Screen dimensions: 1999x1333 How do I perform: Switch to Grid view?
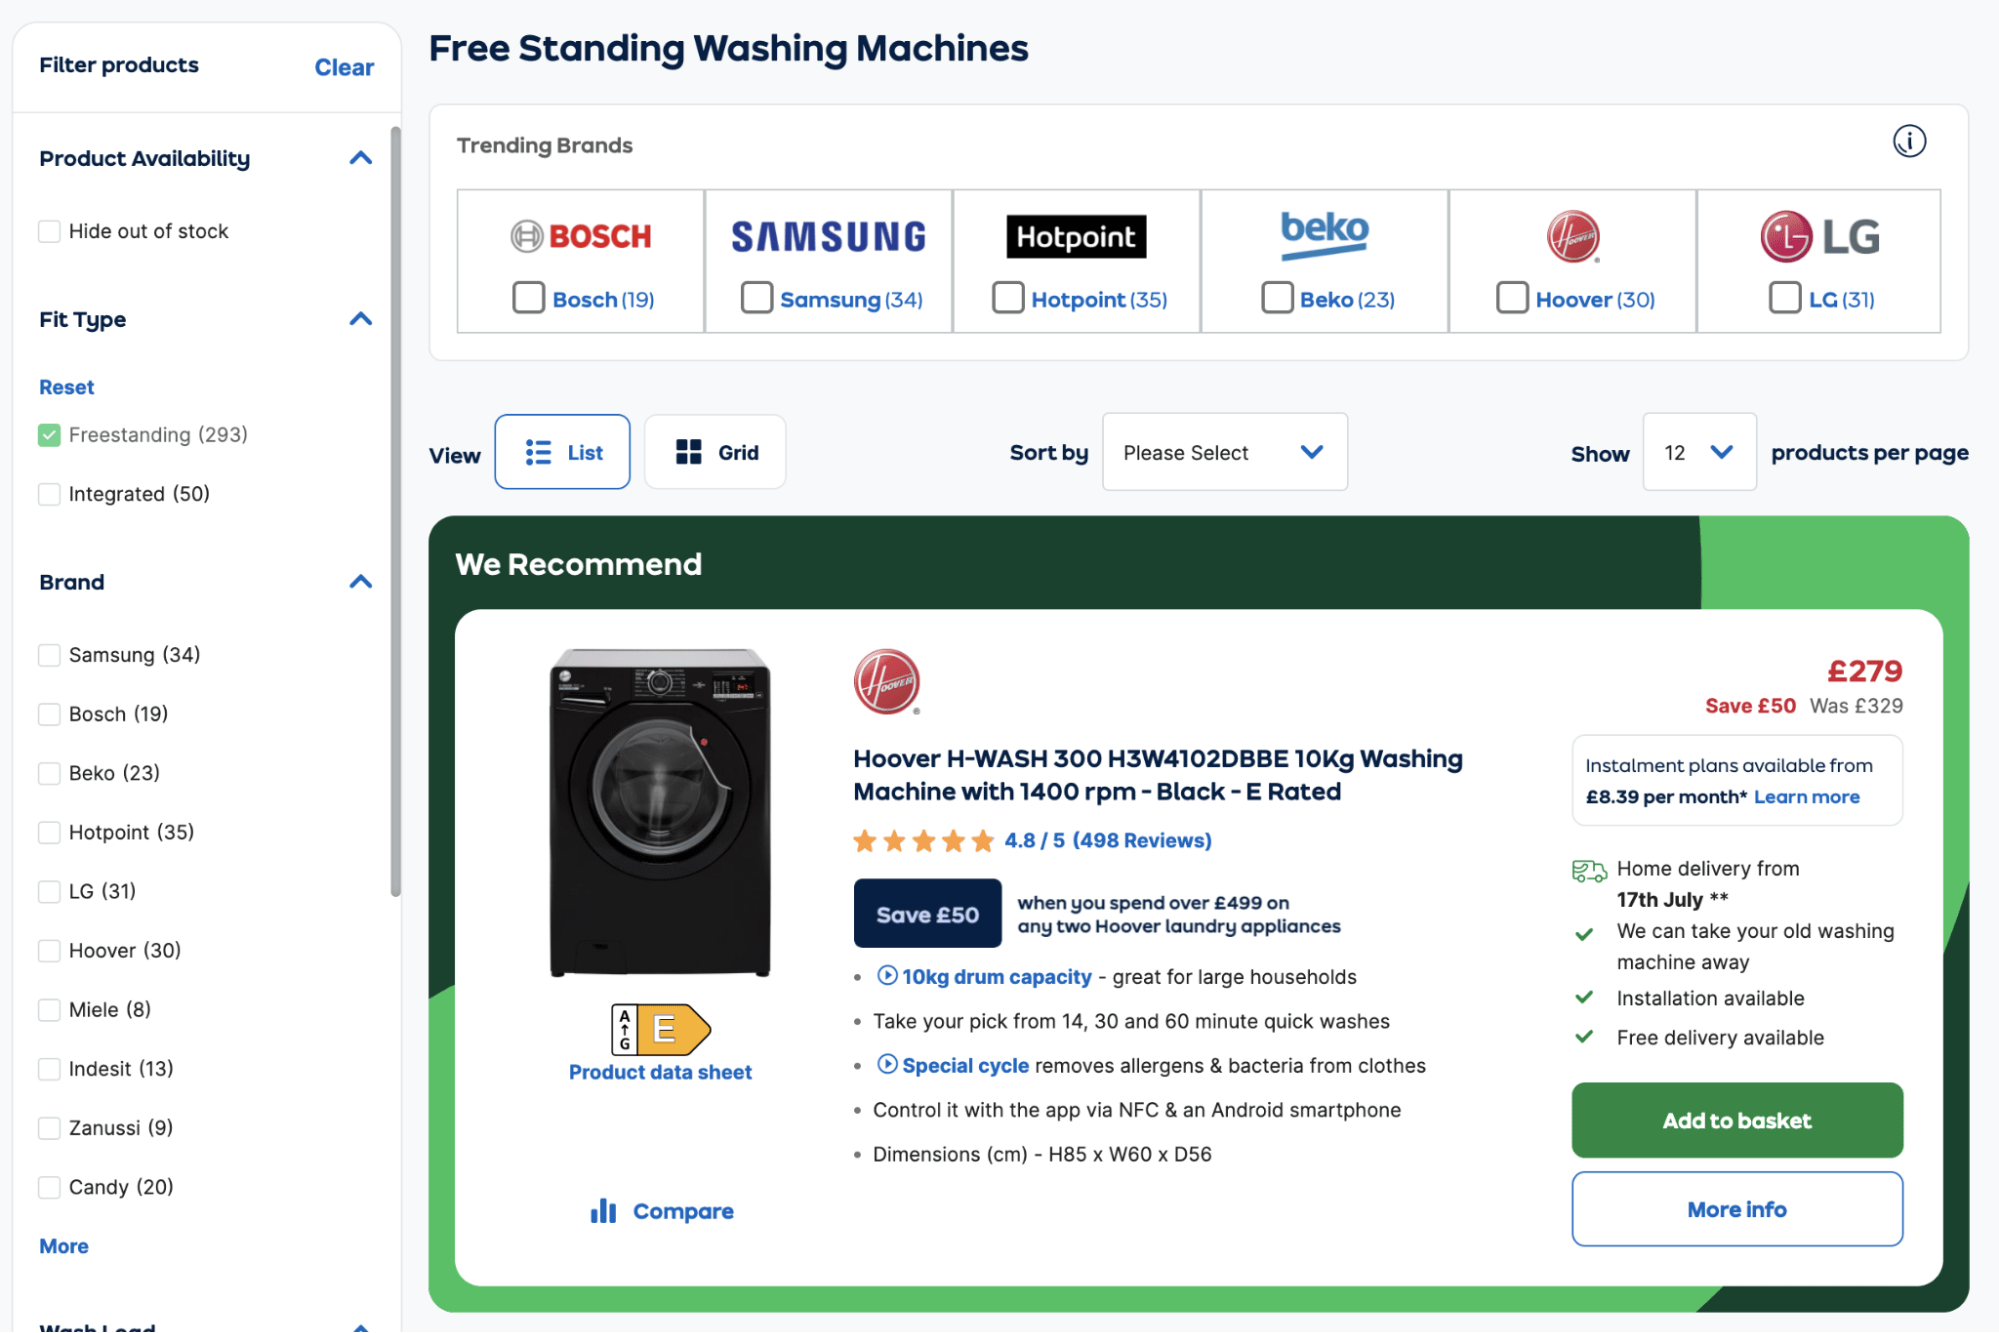(715, 452)
